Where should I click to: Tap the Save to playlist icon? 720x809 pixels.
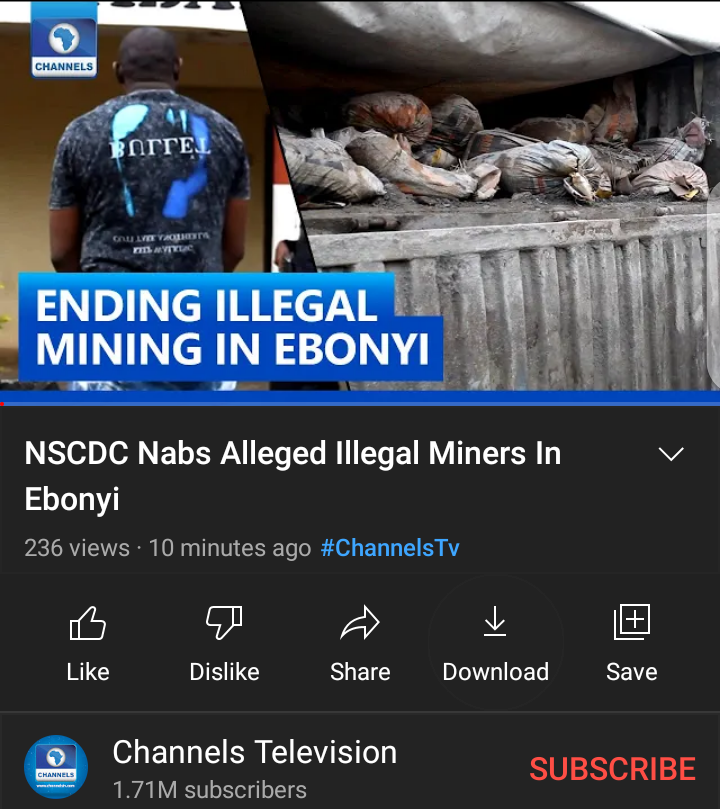click(632, 622)
